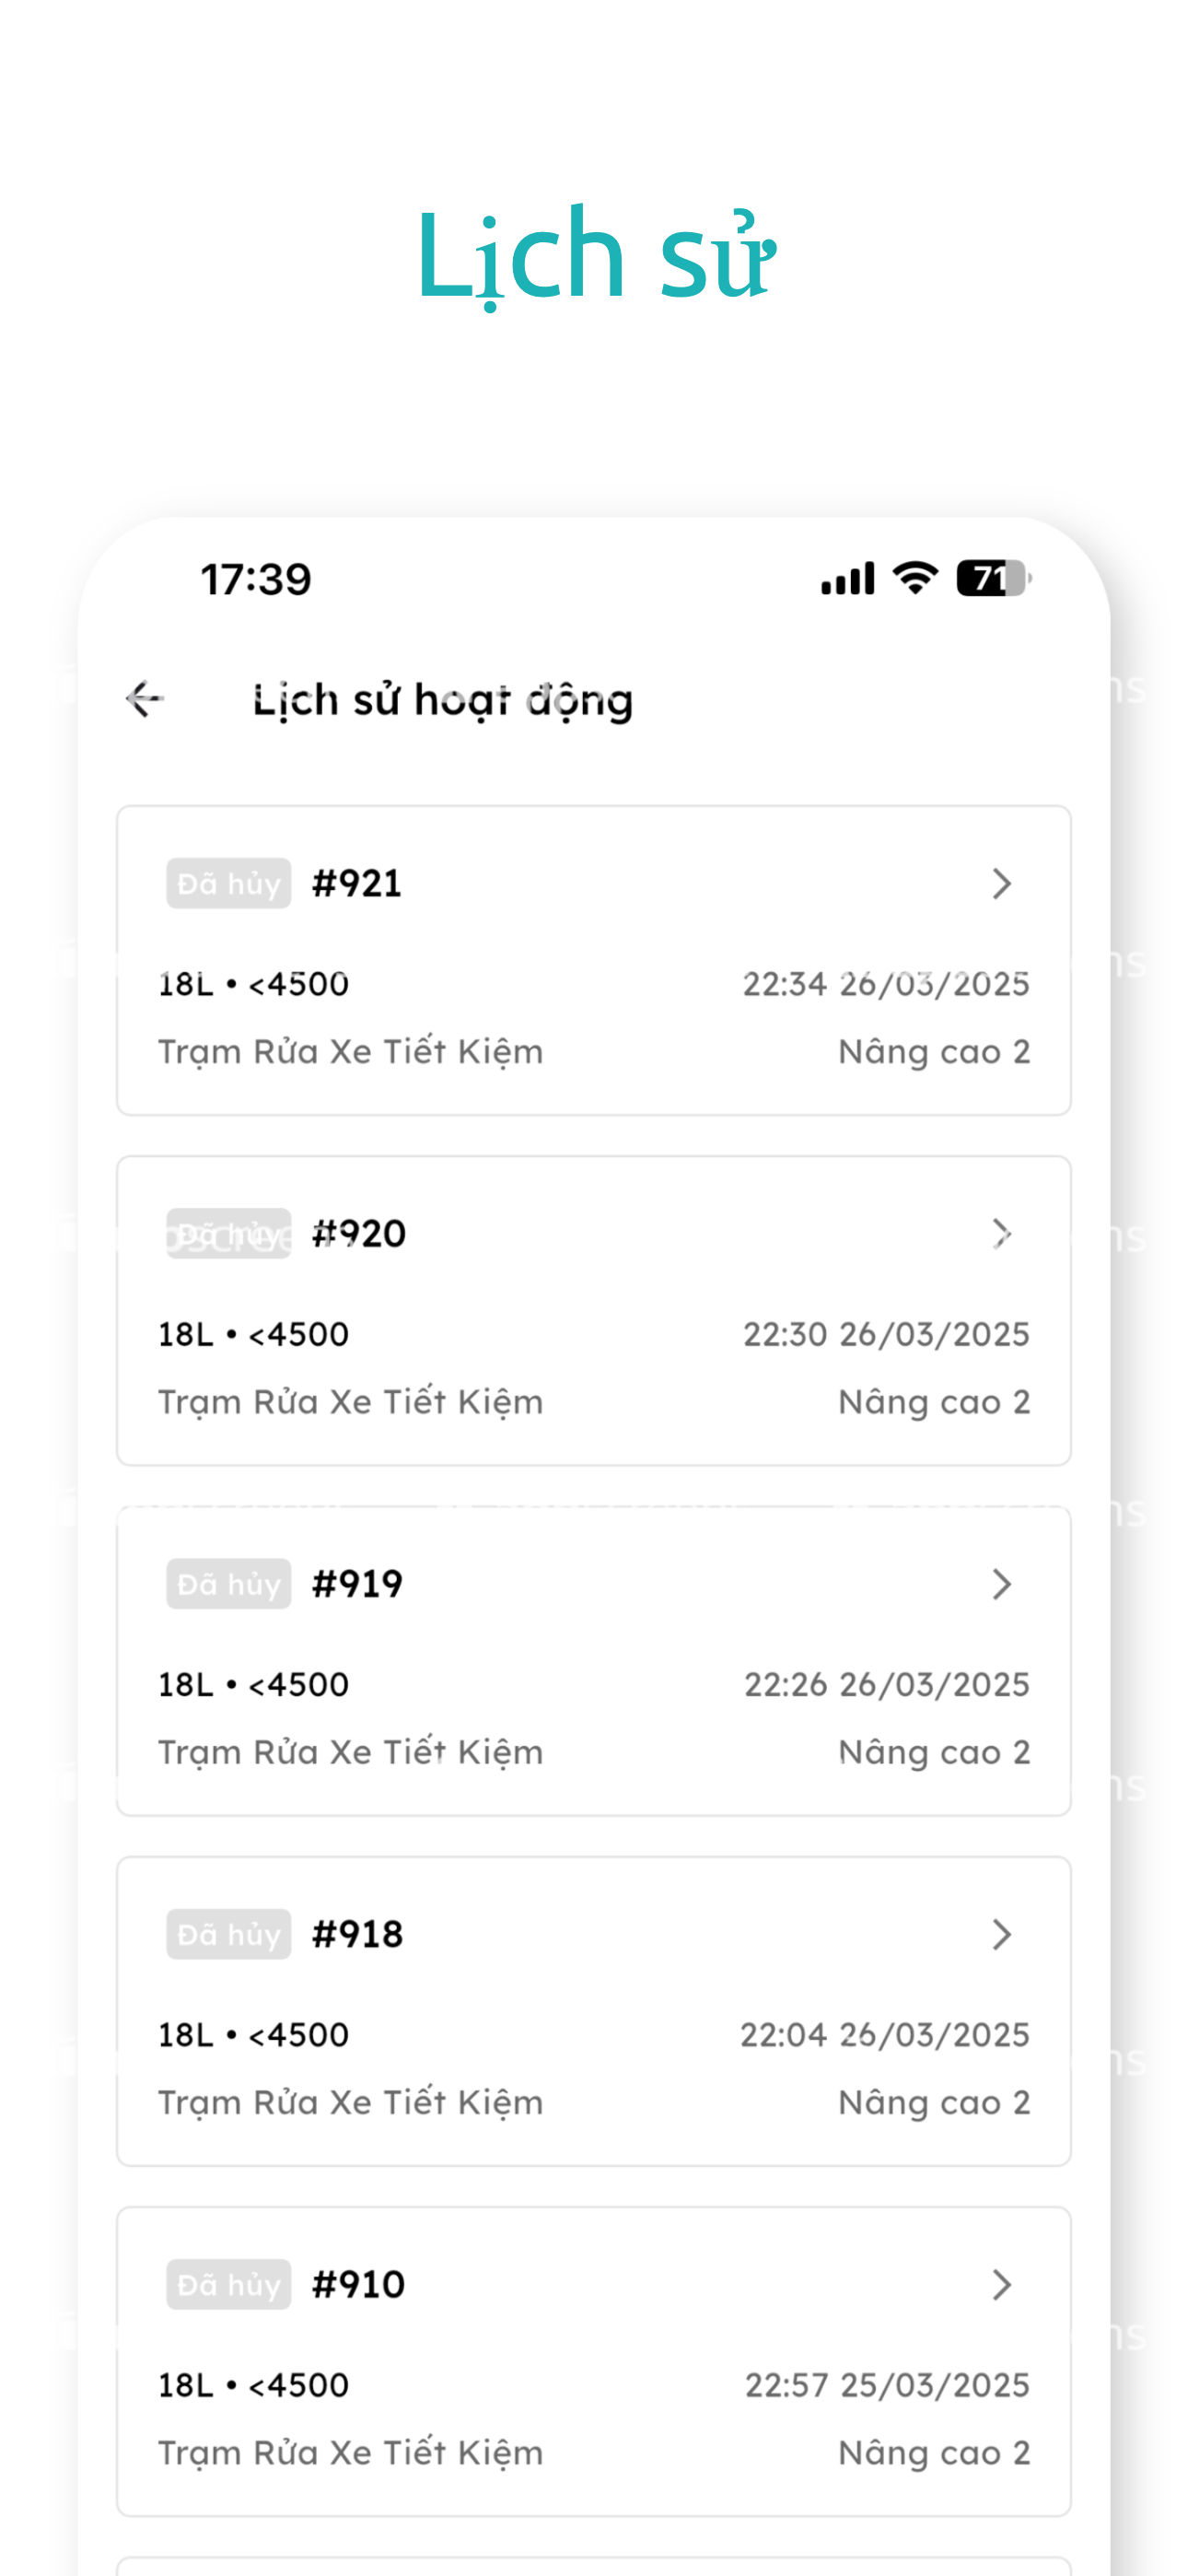The width and height of the screenshot is (1188, 2576).
Task: Tap the chevron for order #918
Action: [x=1001, y=1934]
